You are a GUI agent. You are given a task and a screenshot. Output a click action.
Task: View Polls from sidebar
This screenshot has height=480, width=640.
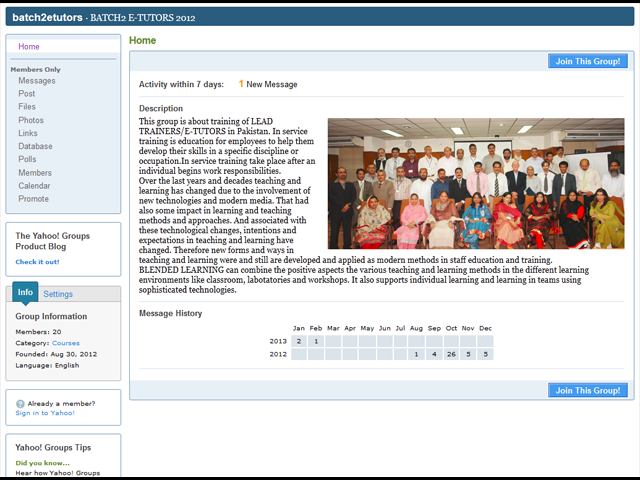27,159
